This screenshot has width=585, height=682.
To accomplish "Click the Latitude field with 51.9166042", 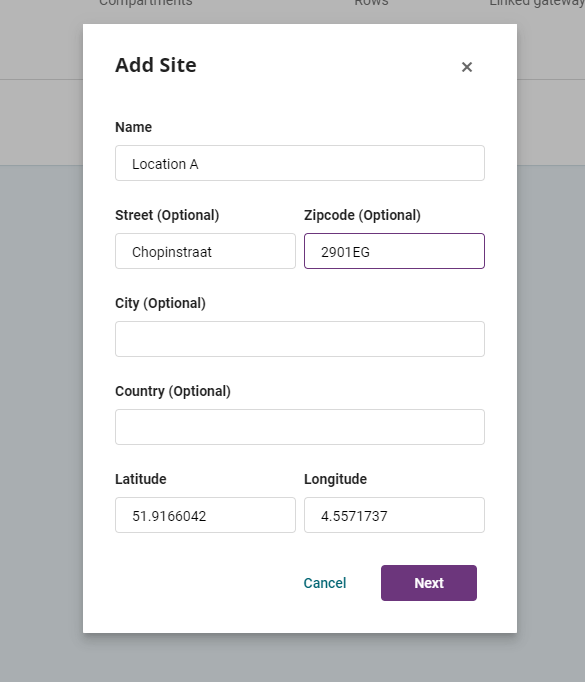I will (205, 515).
